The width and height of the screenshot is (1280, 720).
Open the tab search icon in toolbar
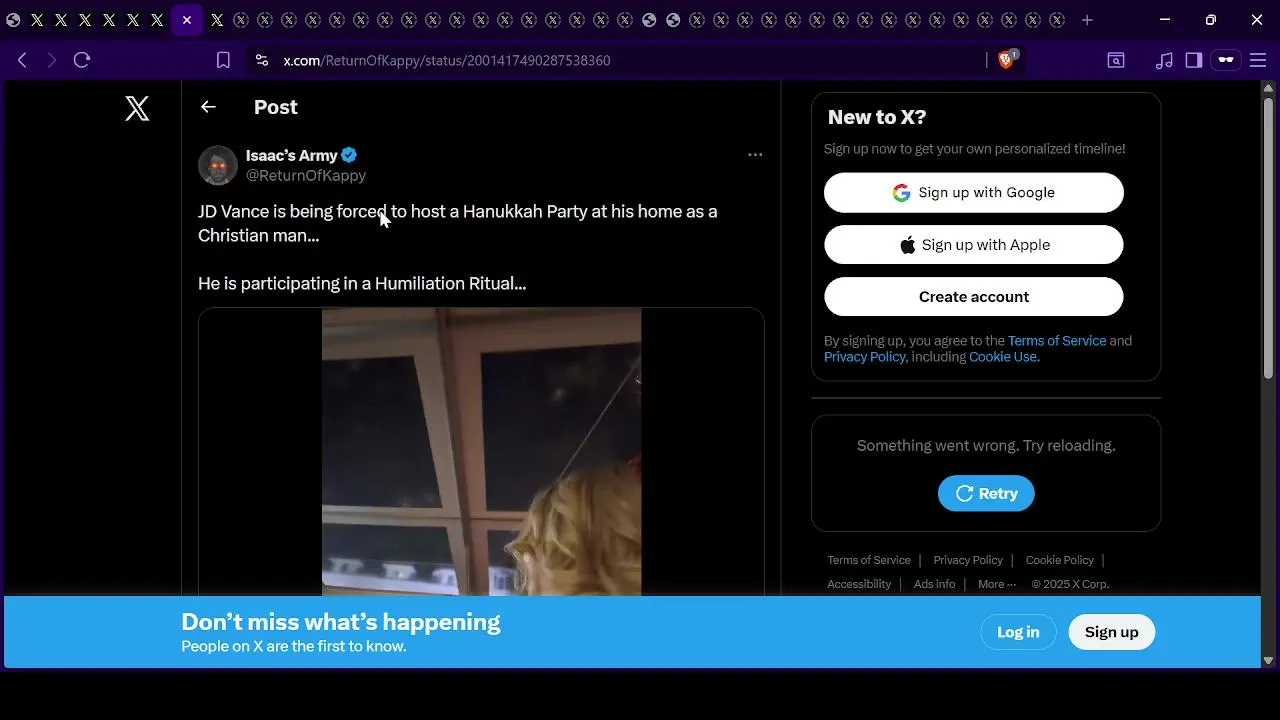point(1116,60)
